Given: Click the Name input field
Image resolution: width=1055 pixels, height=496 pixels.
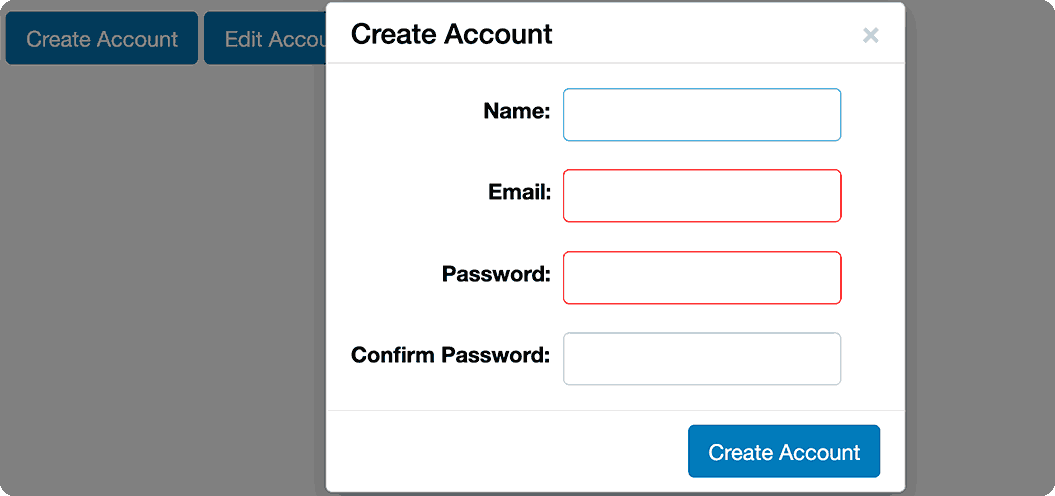Looking at the screenshot, I should coord(702,115).
